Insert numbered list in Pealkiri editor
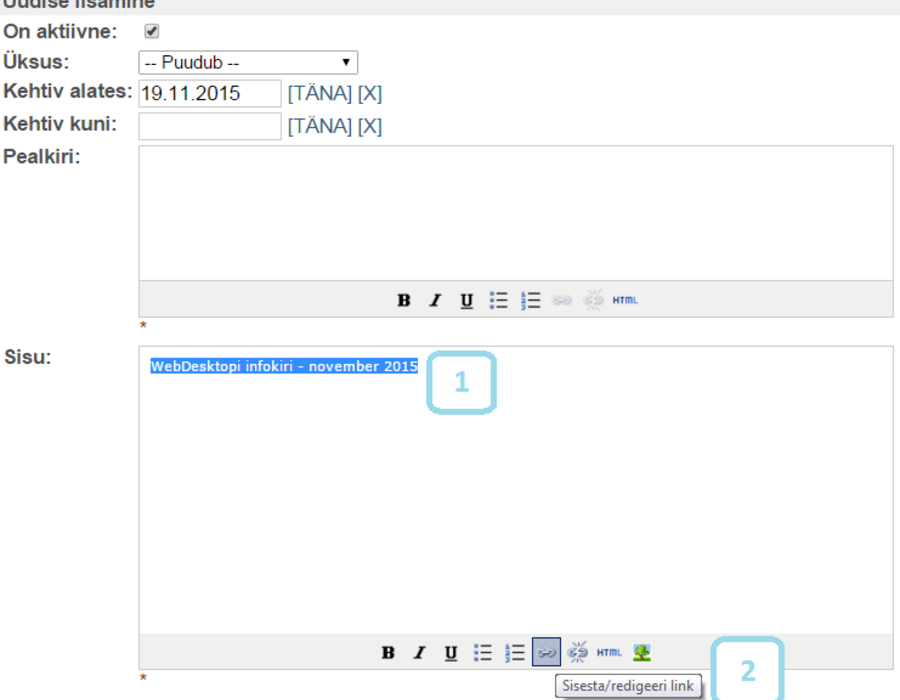Image resolution: width=900 pixels, height=700 pixels. coord(530,300)
